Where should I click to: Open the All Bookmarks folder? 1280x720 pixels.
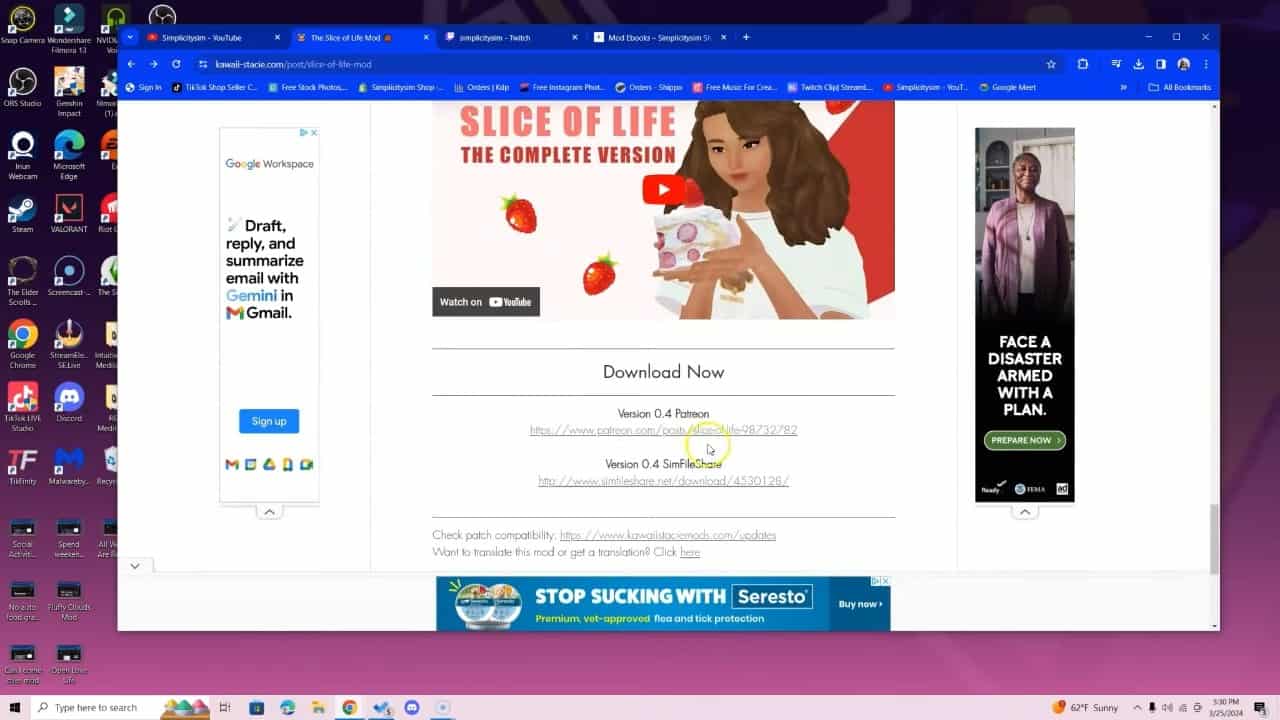(x=1180, y=87)
